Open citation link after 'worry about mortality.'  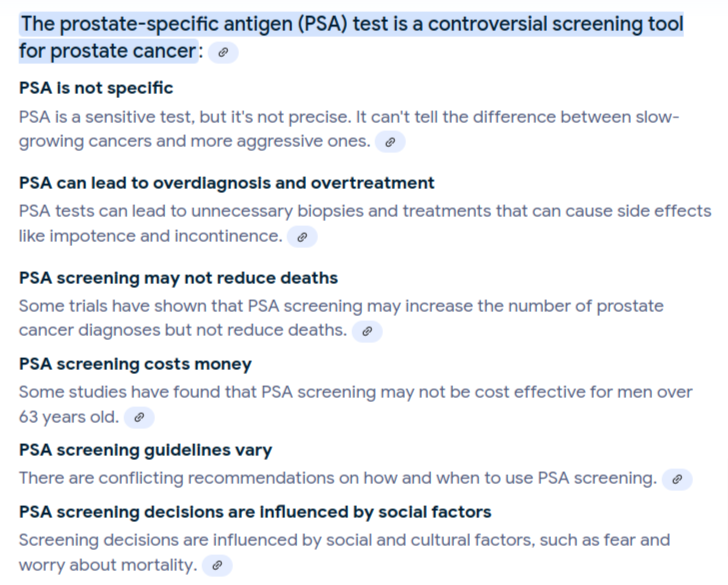coord(217,566)
